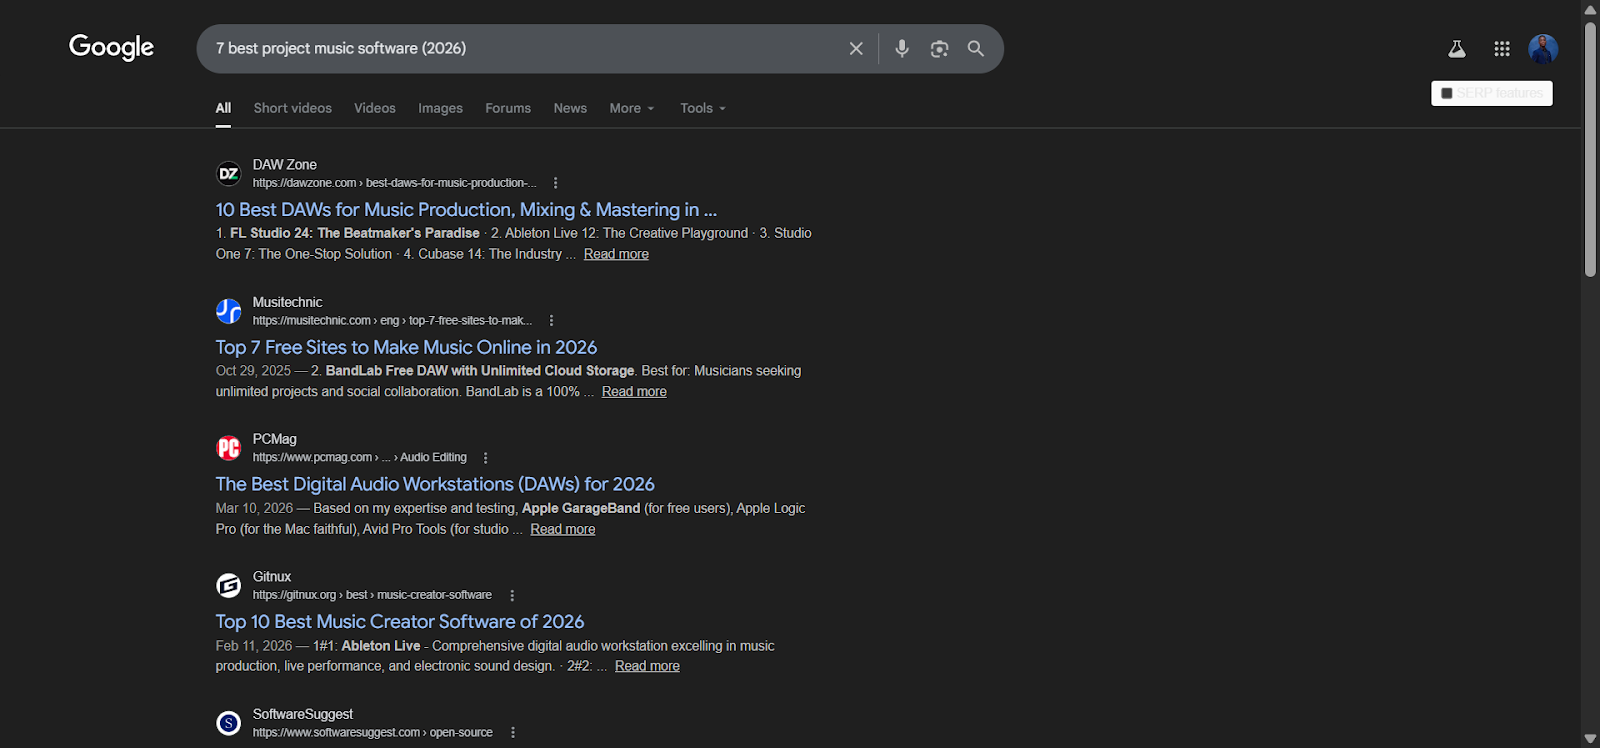This screenshot has height=748, width=1600.
Task: Click the musitechnic.com URL breadcrumb
Action: (x=392, y=321)
